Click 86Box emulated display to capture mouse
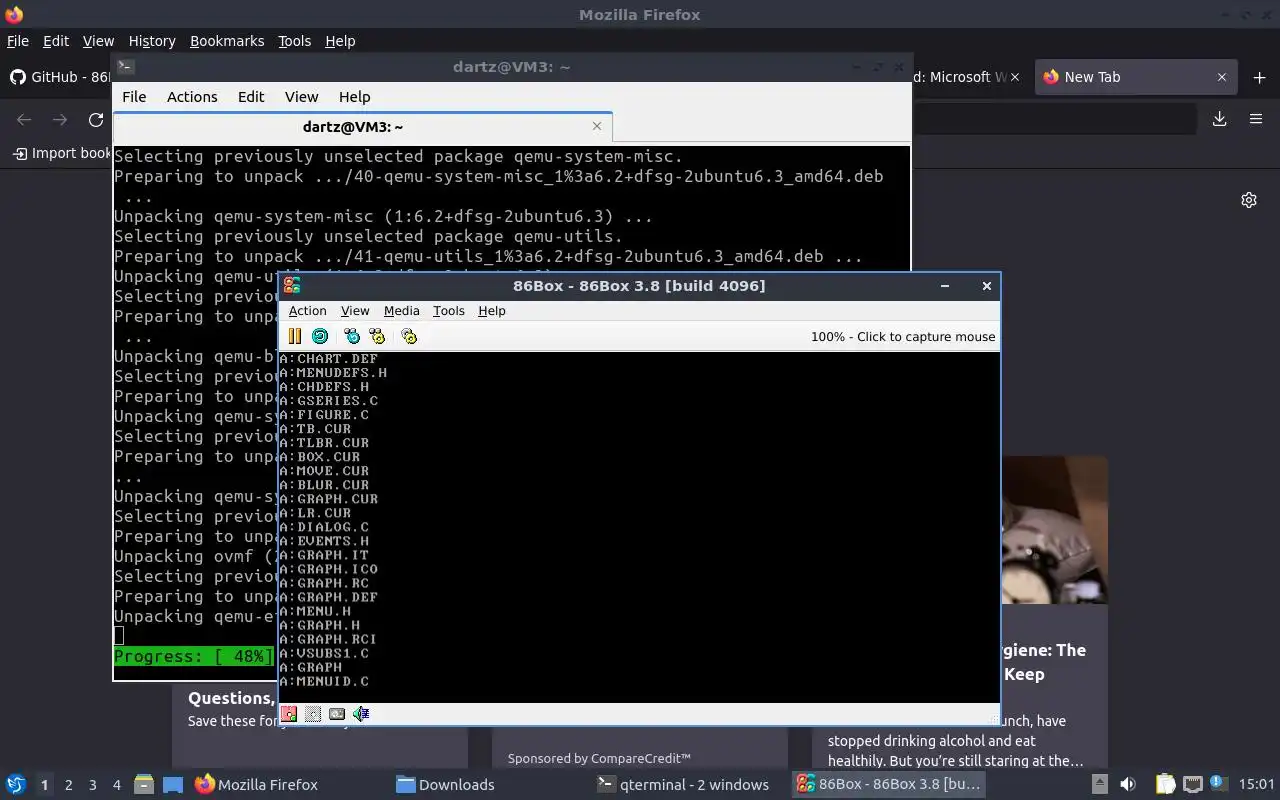1280x800 pixels. (x=639, y=527)
